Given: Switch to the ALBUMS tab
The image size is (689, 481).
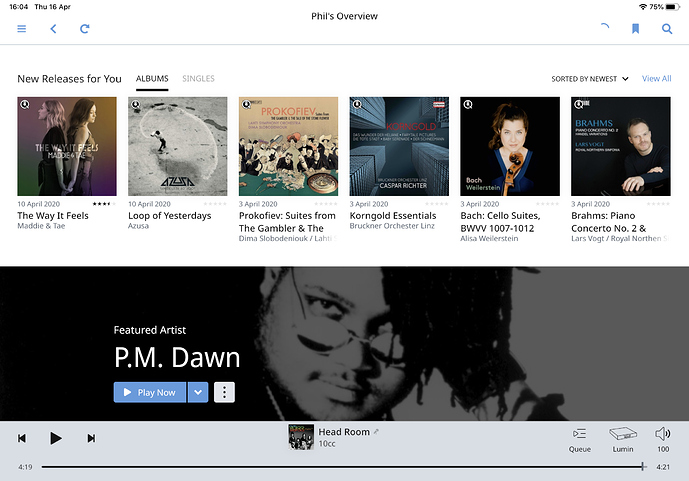Looking at the screenshot, I should [x=152, y=79].
